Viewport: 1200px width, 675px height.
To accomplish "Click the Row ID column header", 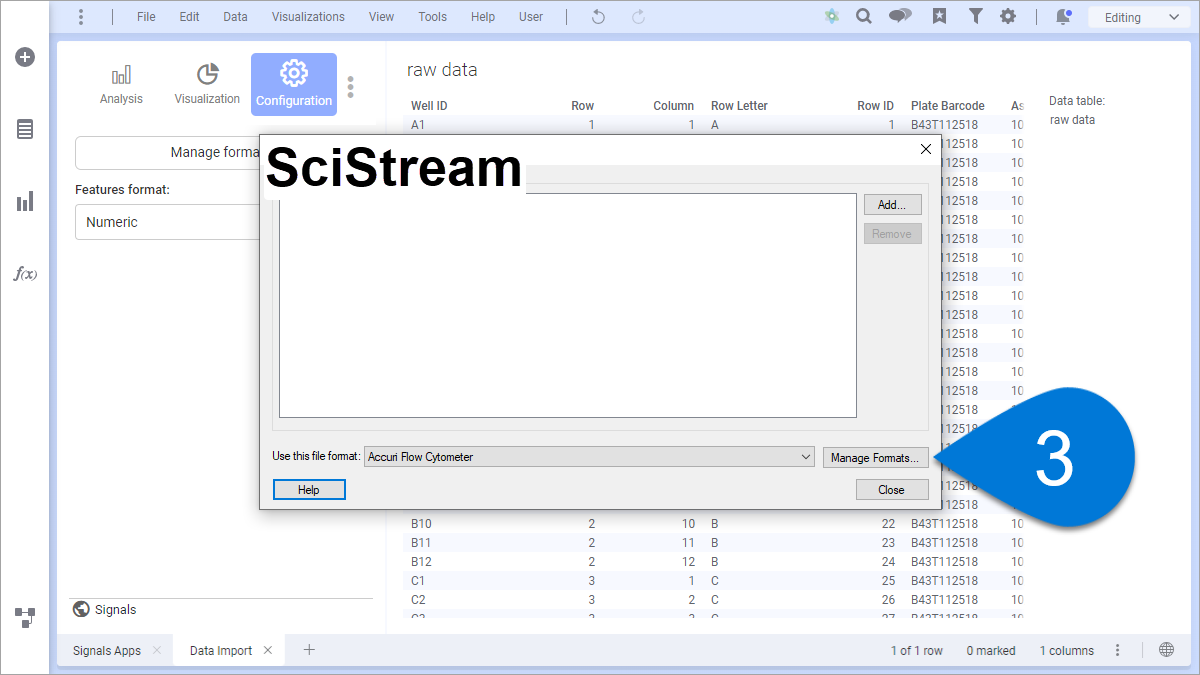I will [x=876, y=106].
